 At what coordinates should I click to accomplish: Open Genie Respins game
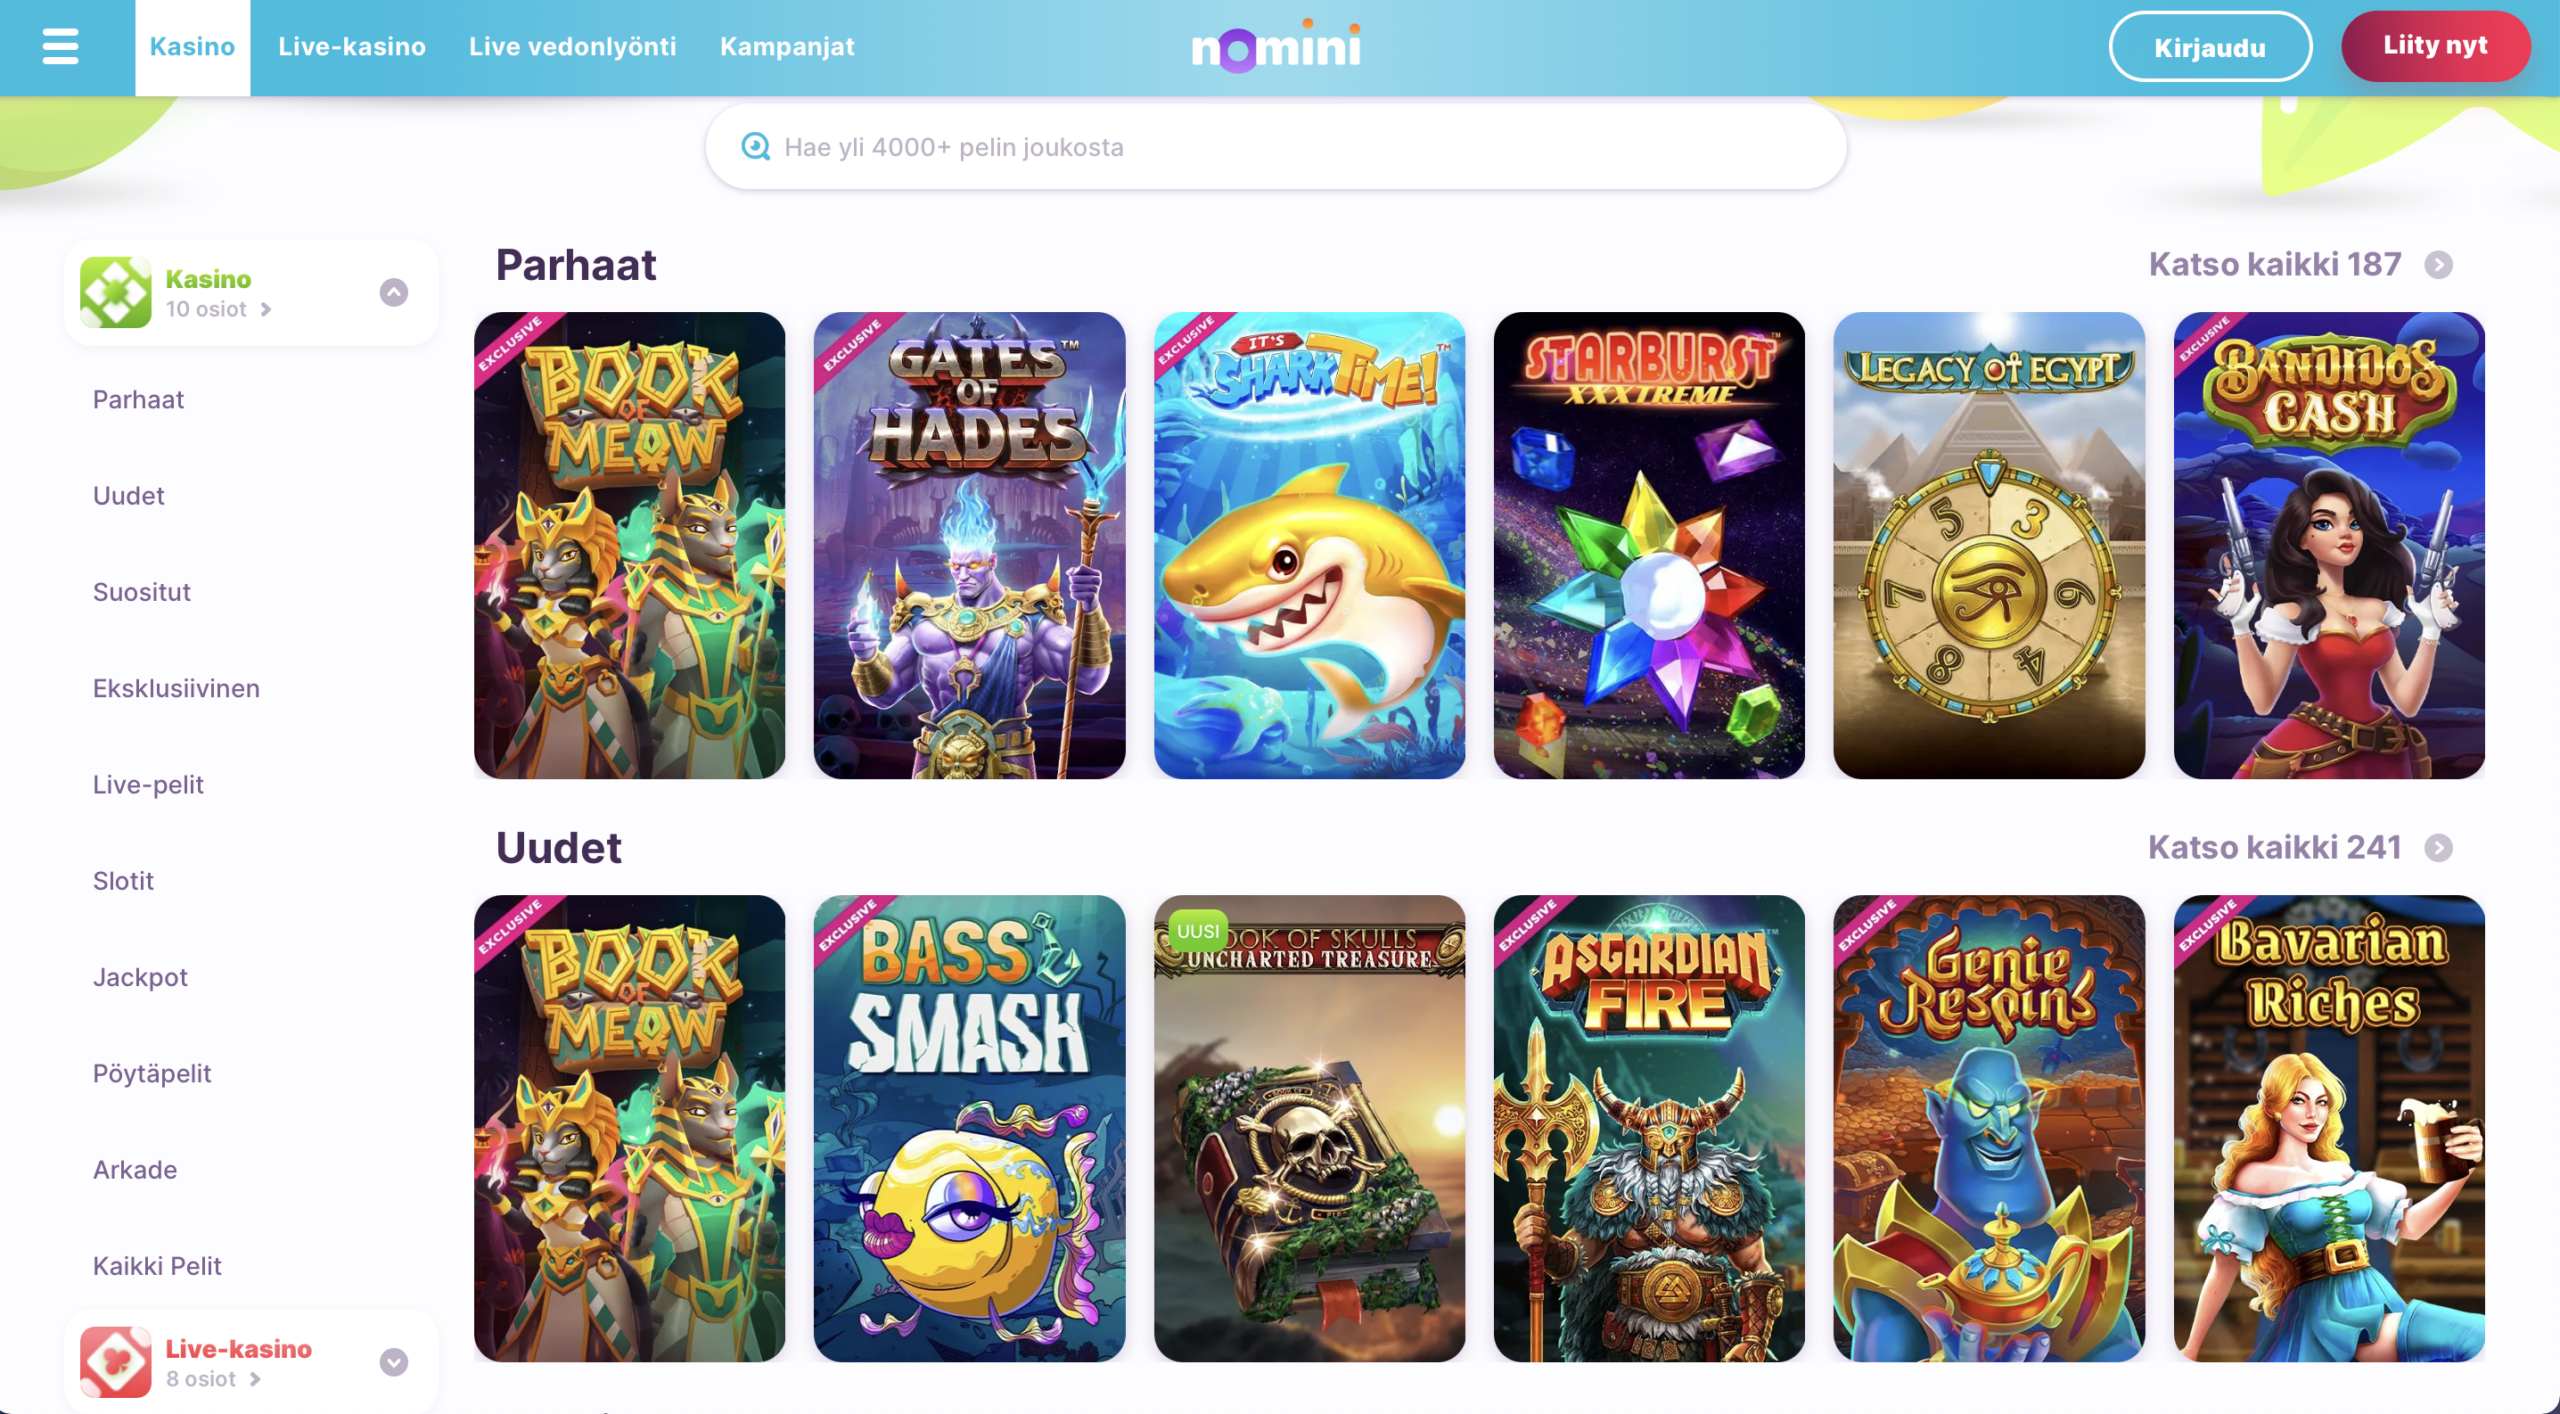(1989, 1128)
